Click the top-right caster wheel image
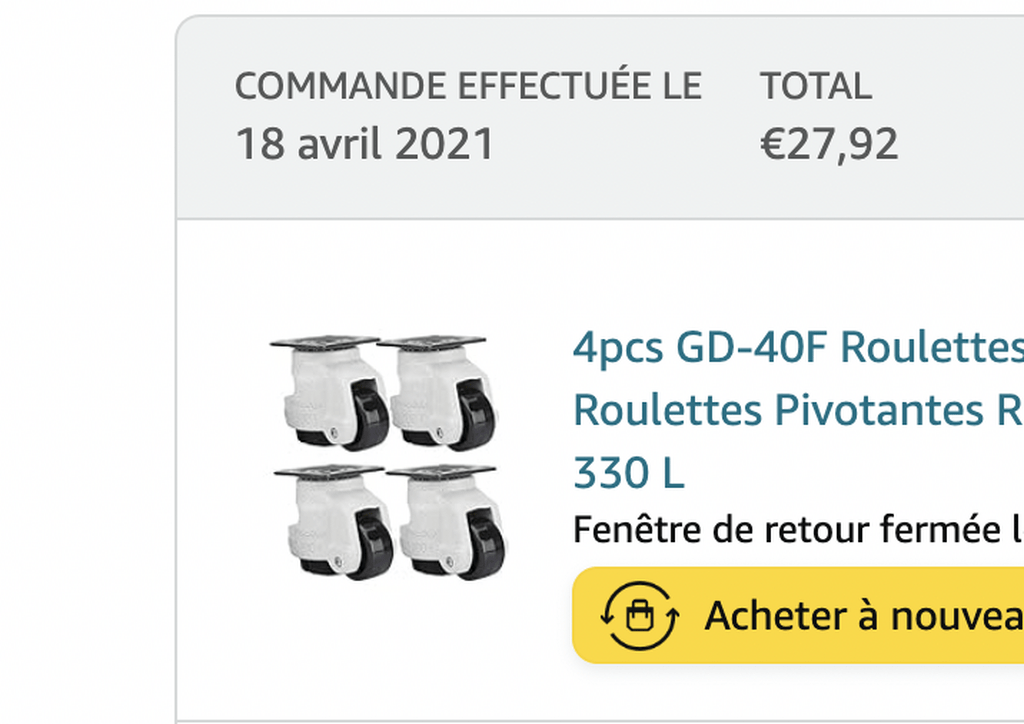The height and width of the screenshot is (724, 1024). click(x=437, y=392)
